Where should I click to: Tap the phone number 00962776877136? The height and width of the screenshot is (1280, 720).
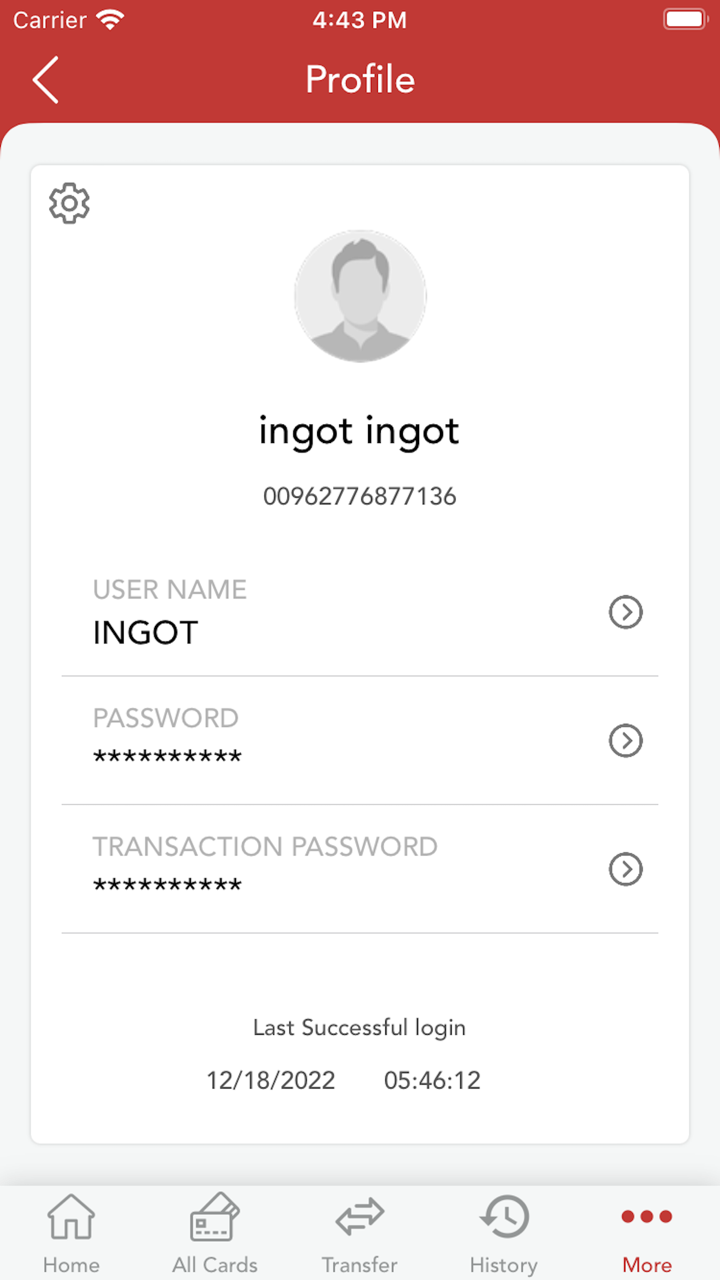tap(360, 496)
